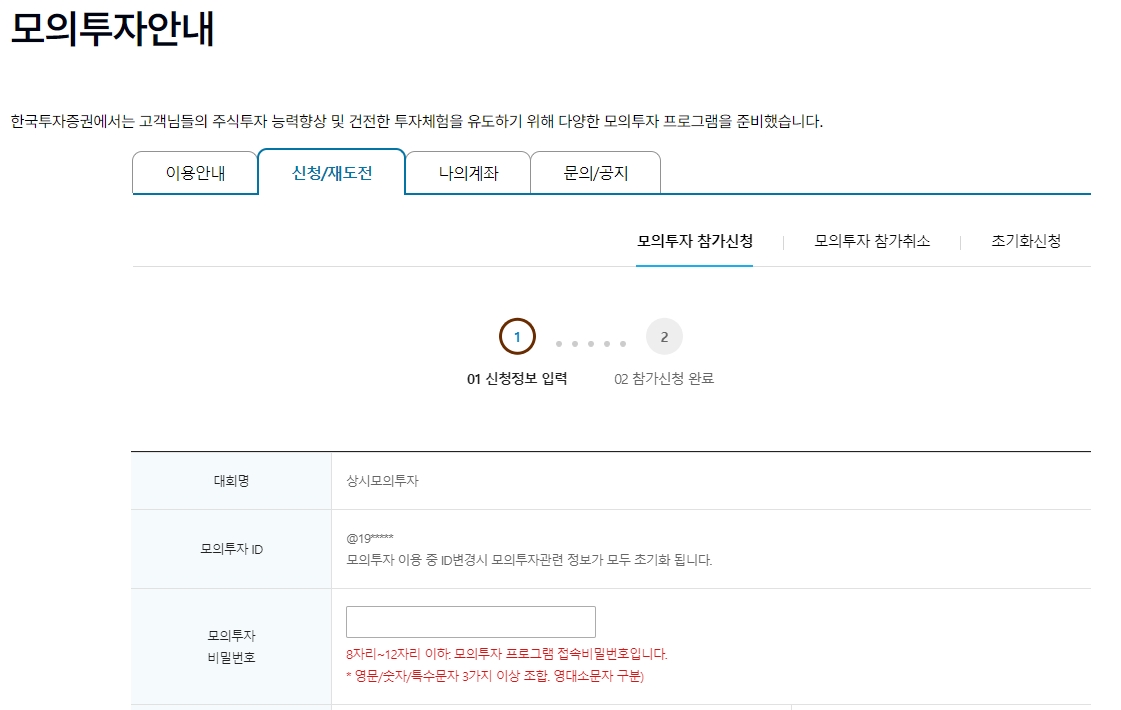
Task: Select the 신청/재도전 tab
Action: 332,172
